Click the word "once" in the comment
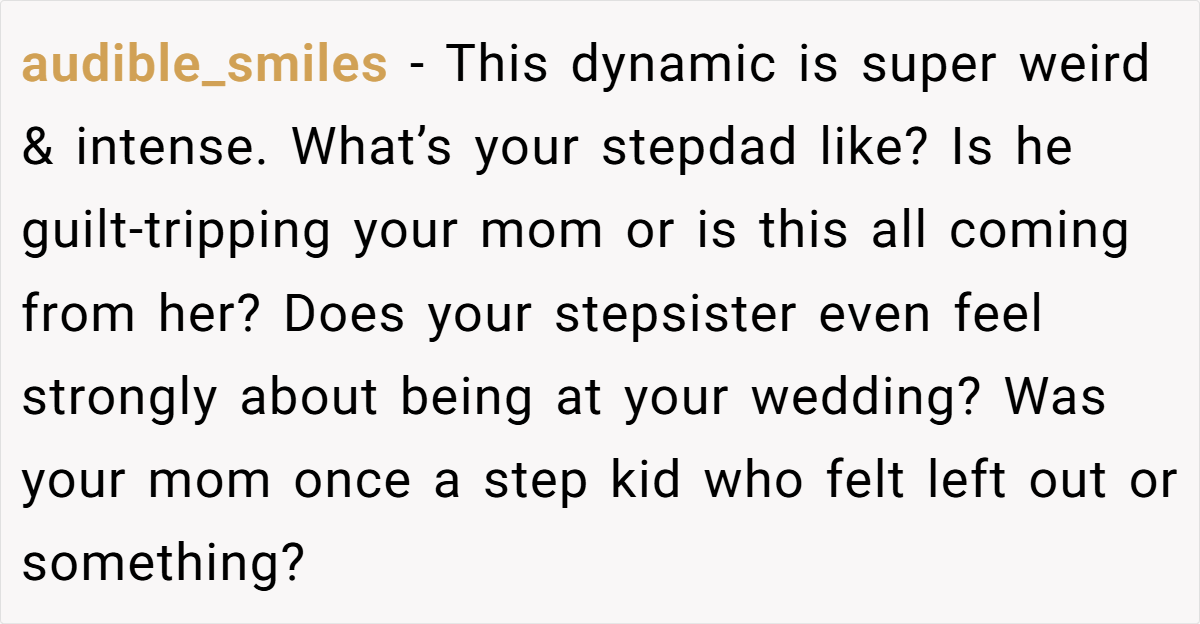The height and width of the screenshot is (624, 1200). (x=352, y=482)
